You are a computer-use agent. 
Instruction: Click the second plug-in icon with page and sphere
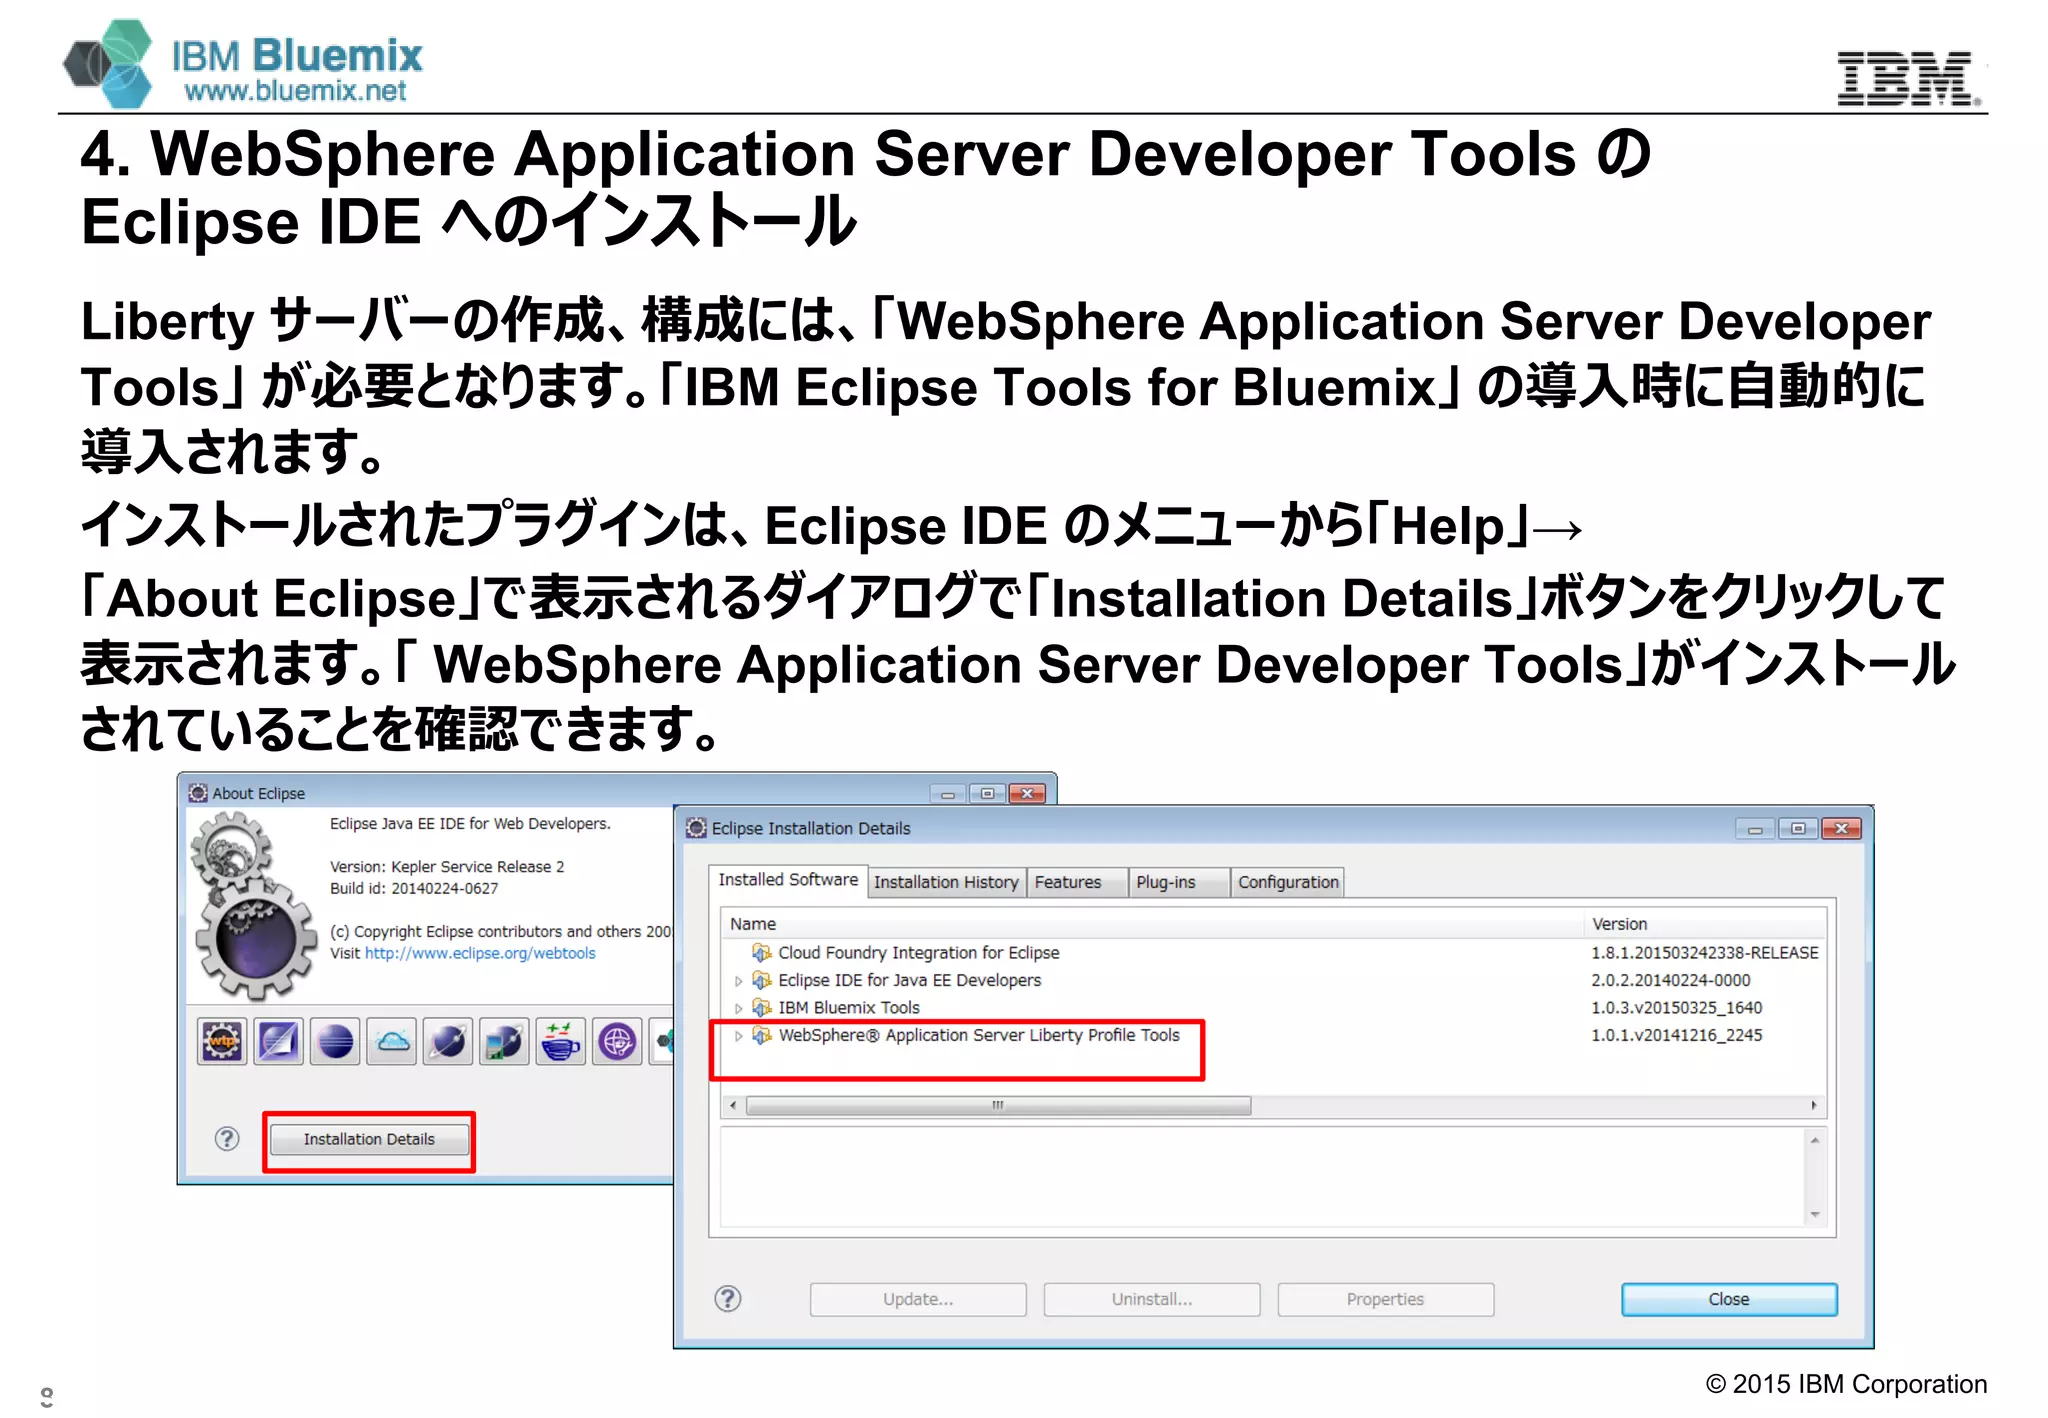pos(278,1042)
